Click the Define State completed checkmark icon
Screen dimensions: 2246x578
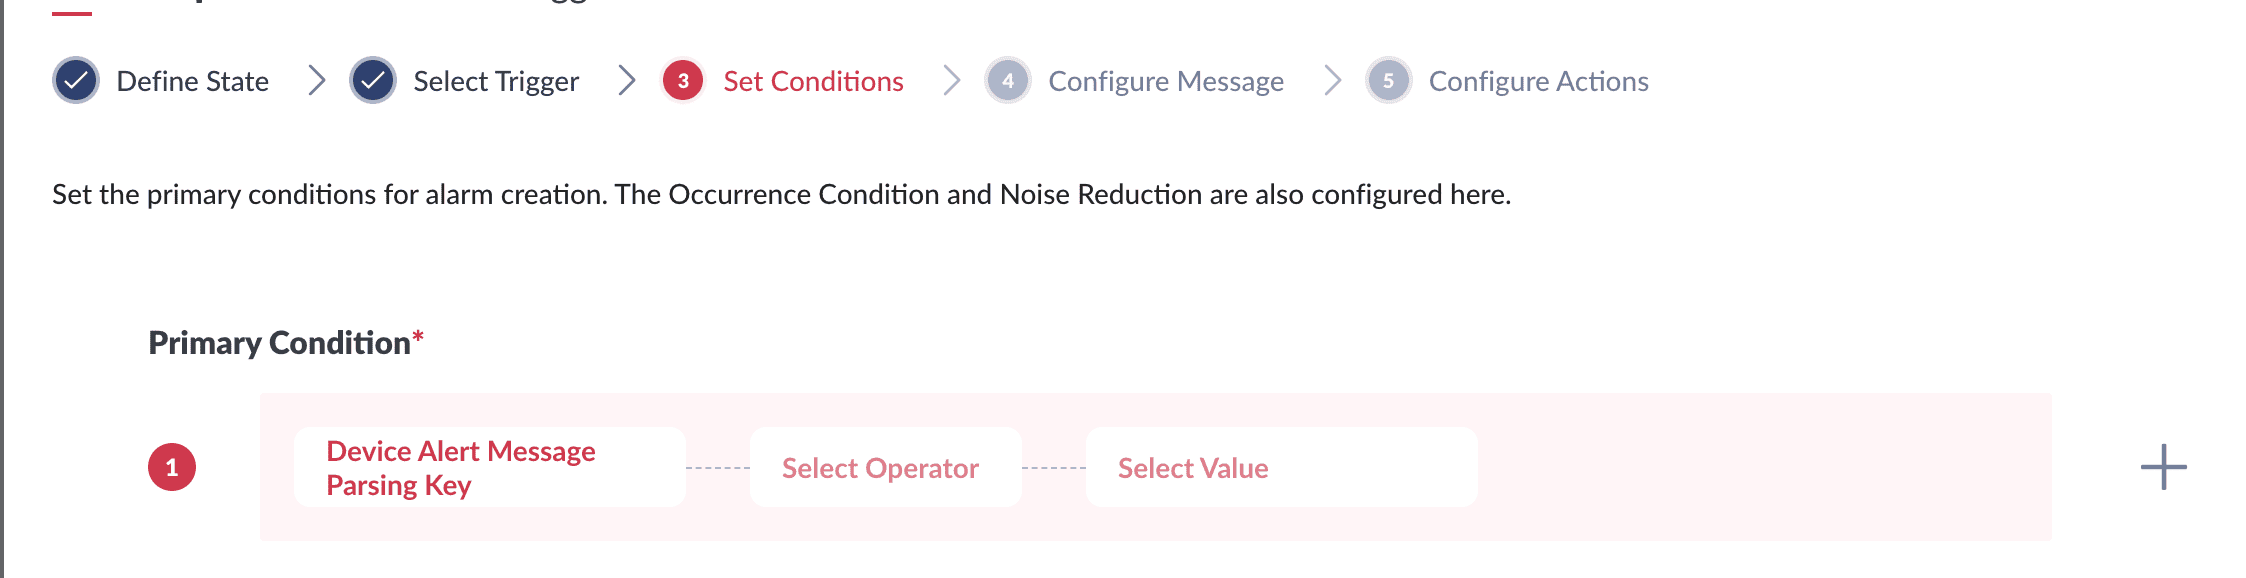[x=76, y=81]
